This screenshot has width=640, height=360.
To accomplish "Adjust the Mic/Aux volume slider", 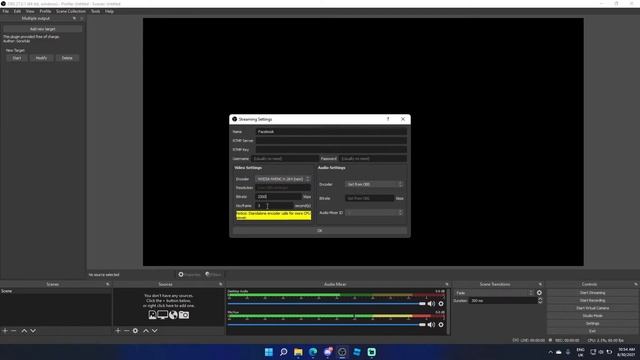I will (x=327, y=325).
